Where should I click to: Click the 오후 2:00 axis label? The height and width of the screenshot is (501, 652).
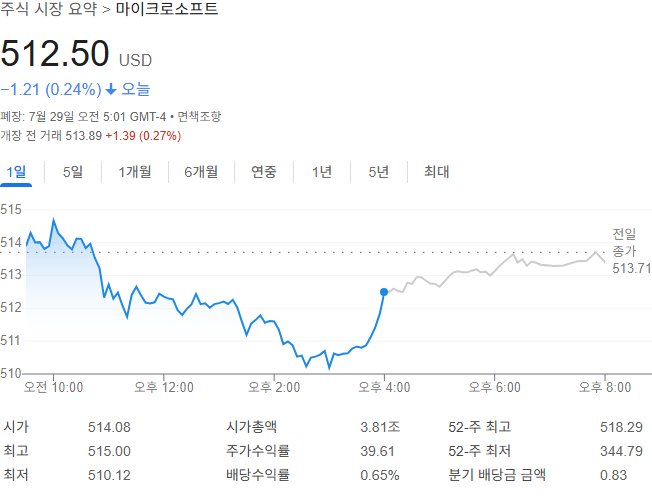click(x=274, y=387)
